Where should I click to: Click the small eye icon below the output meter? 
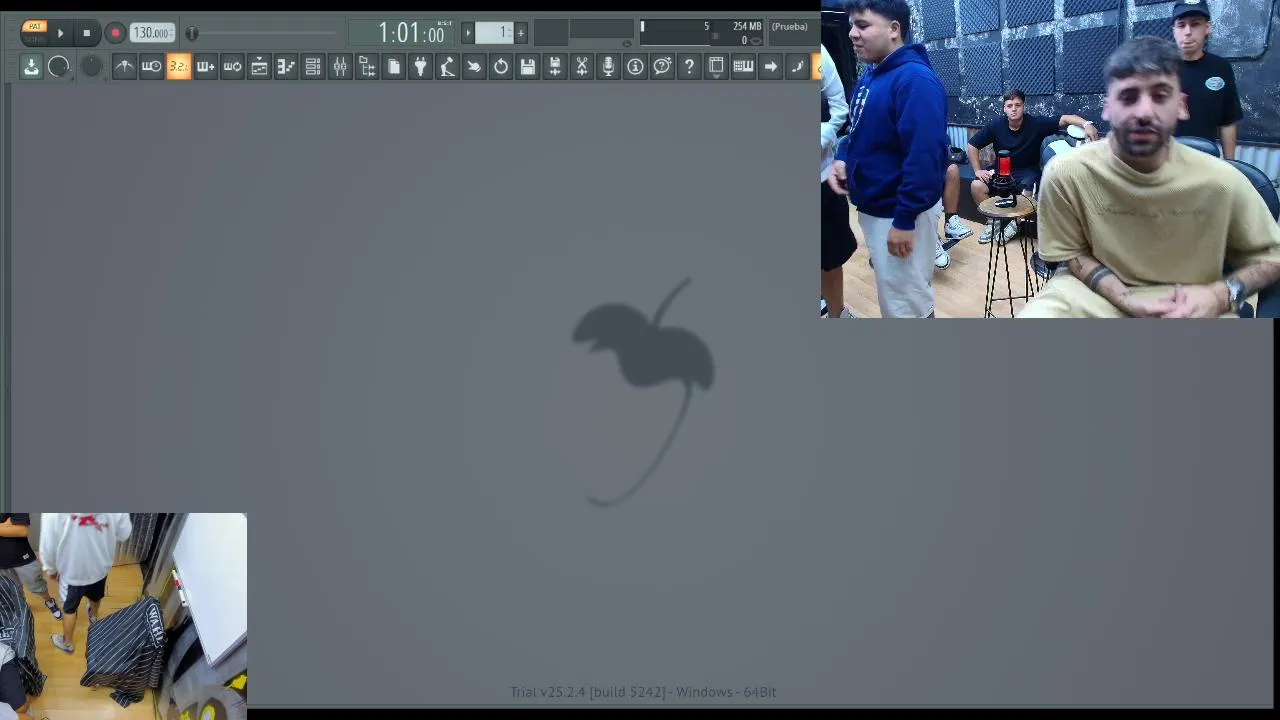pos(627,43)
